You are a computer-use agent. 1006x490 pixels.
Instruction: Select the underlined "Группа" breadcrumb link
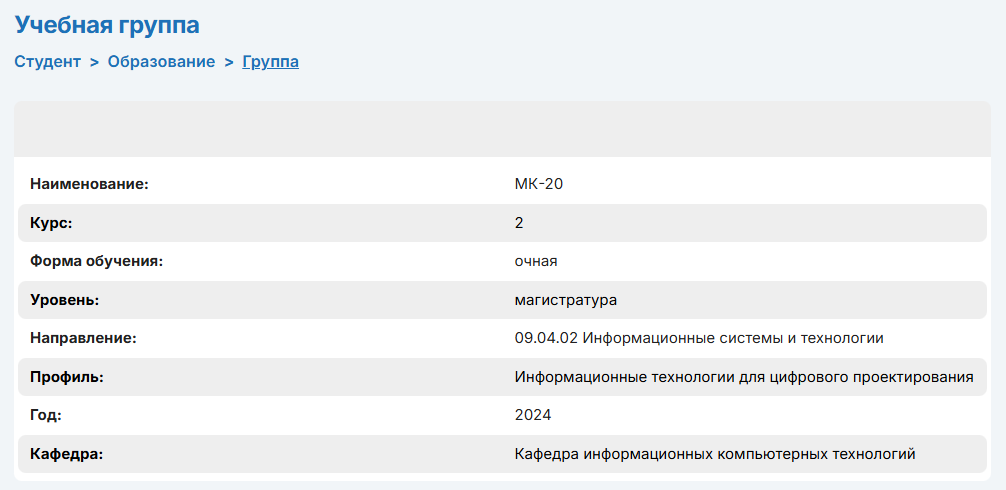[270, 62]
